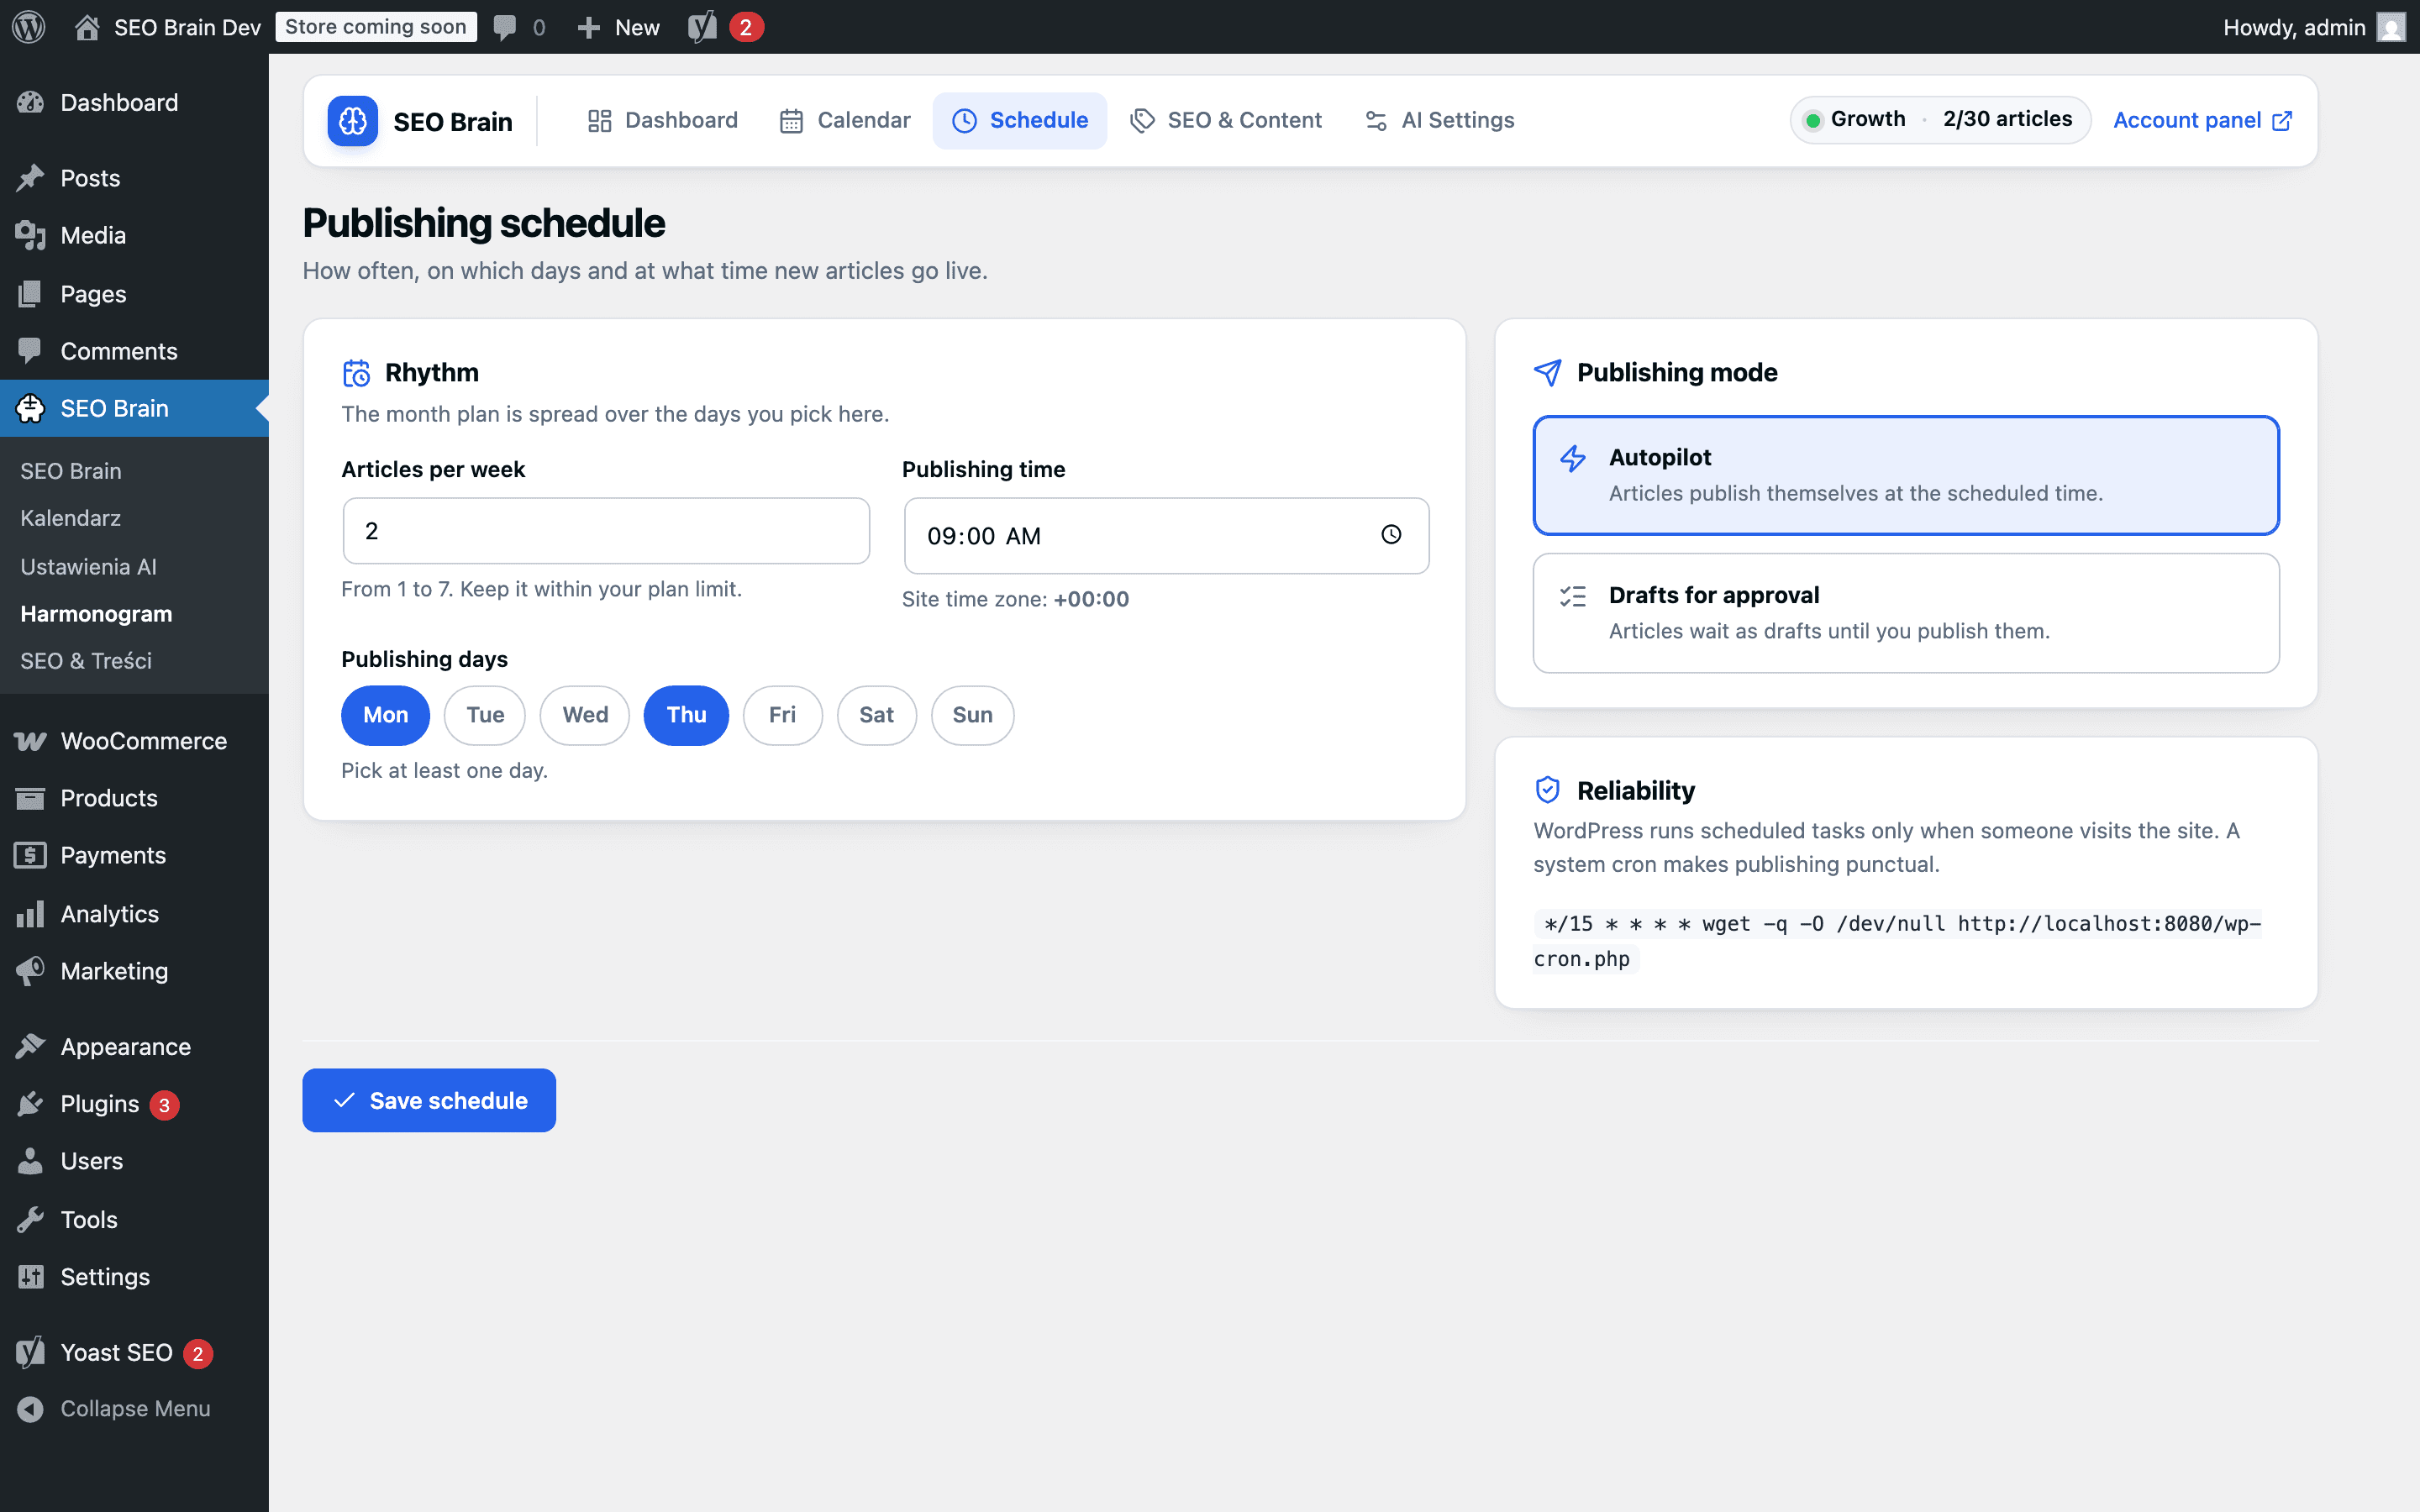Click the Settings sliders icon in sidebar
2420x1512 pixels.
pyautogui.click(x=30, y=1277)
